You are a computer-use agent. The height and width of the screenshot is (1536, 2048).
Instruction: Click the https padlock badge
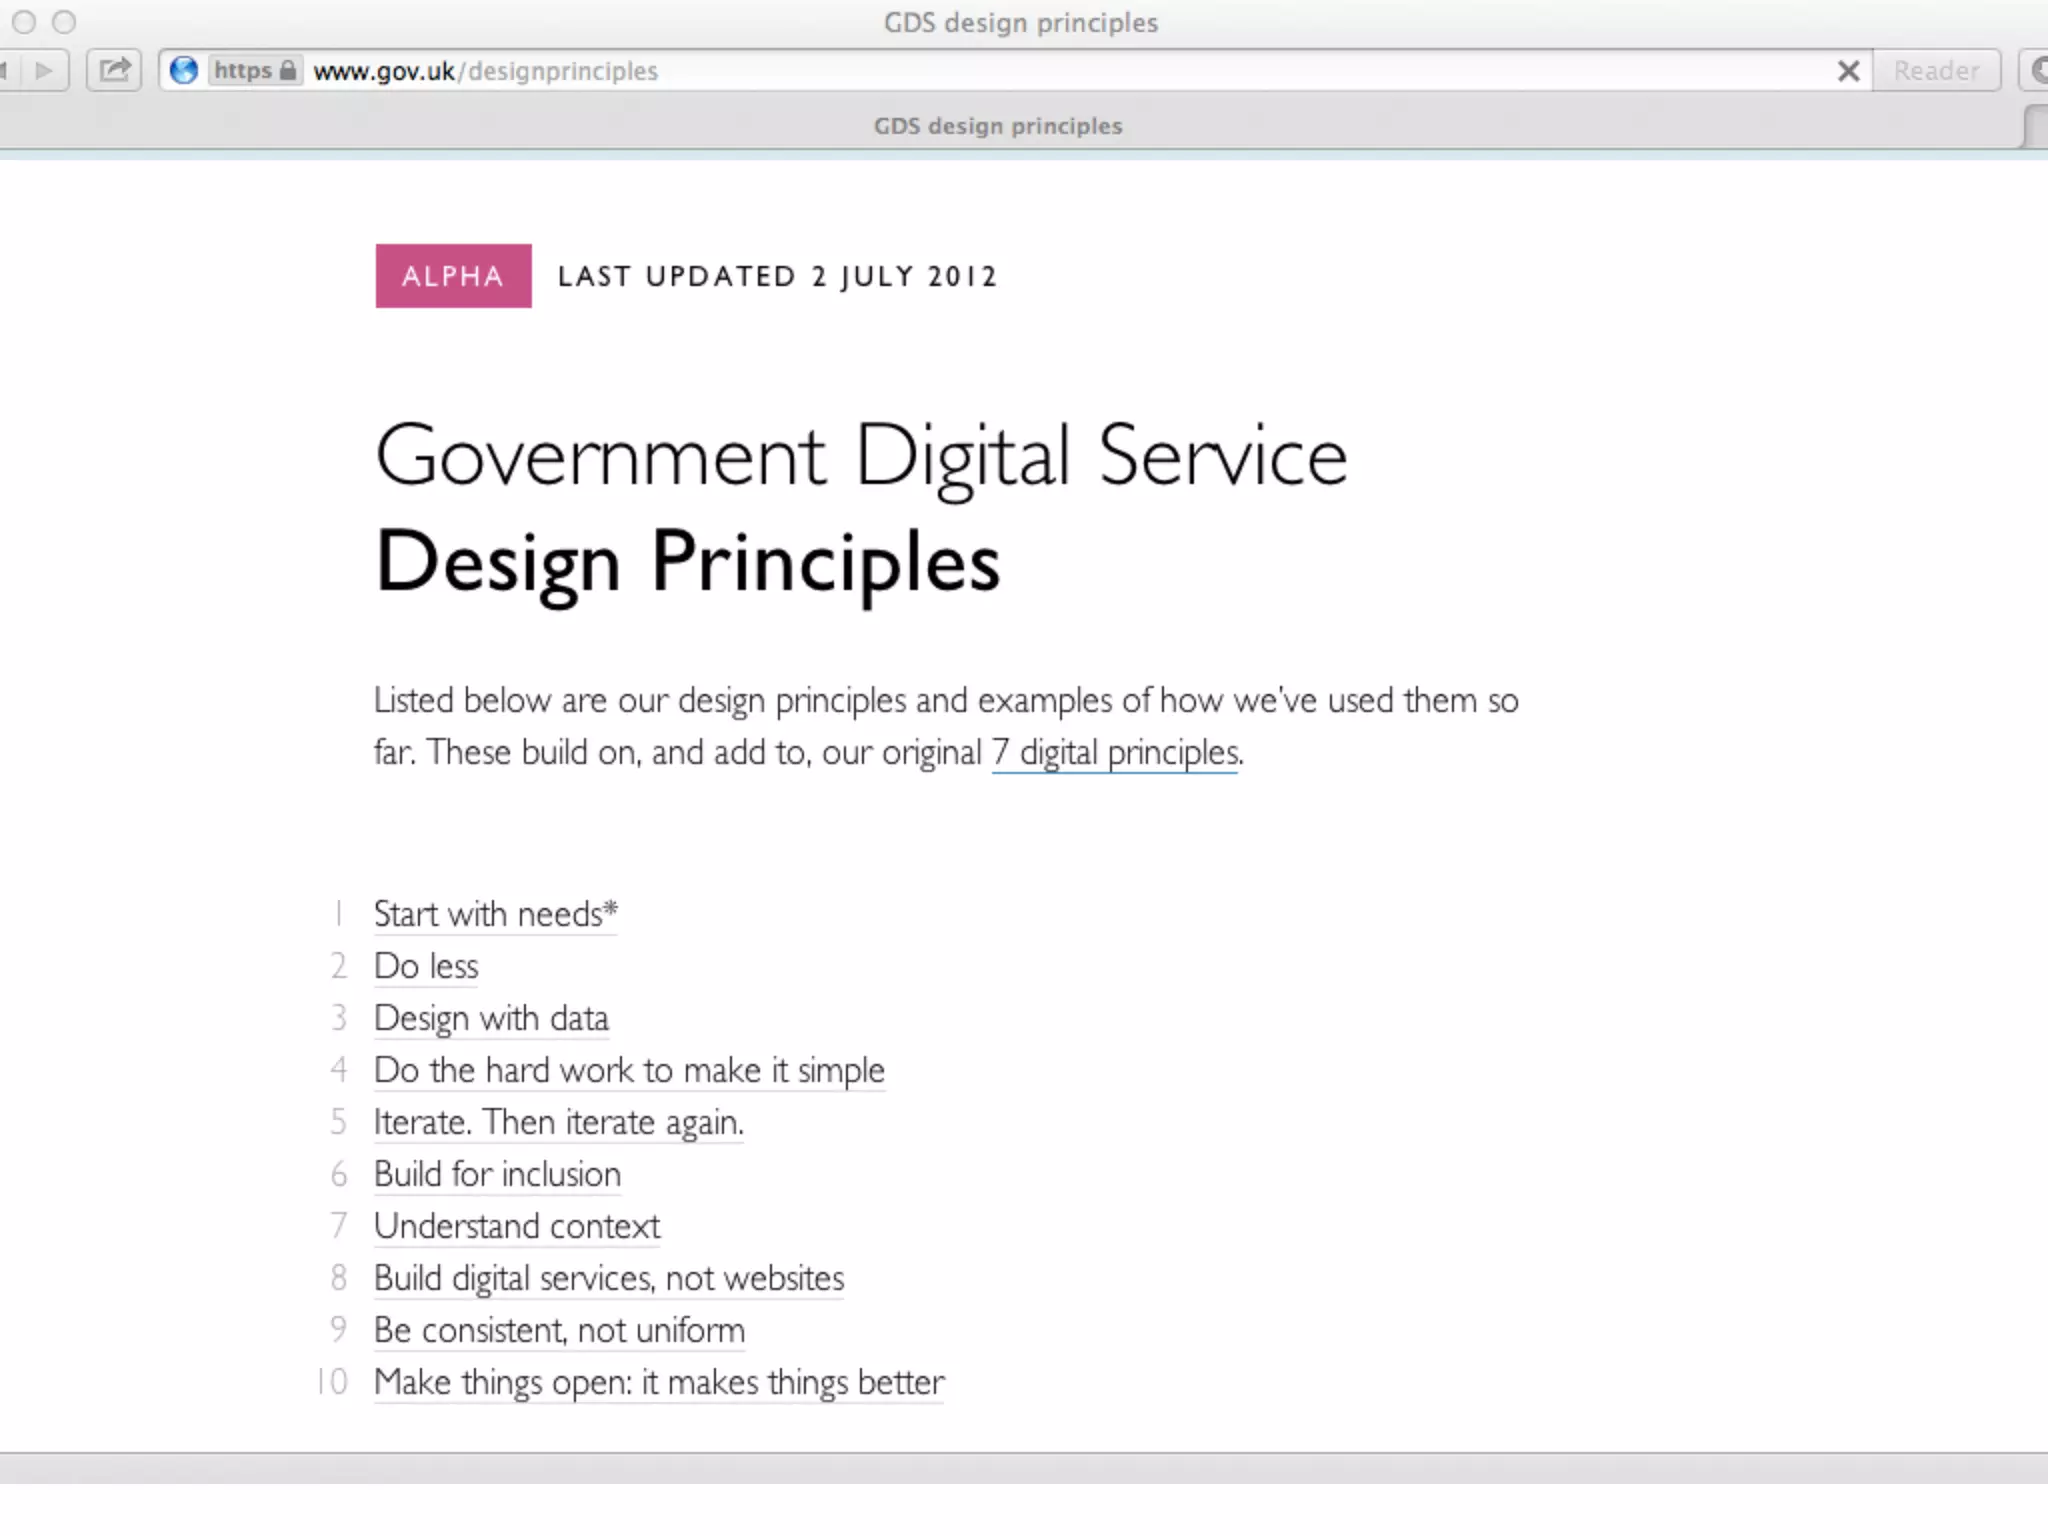(x=255, y=70)
